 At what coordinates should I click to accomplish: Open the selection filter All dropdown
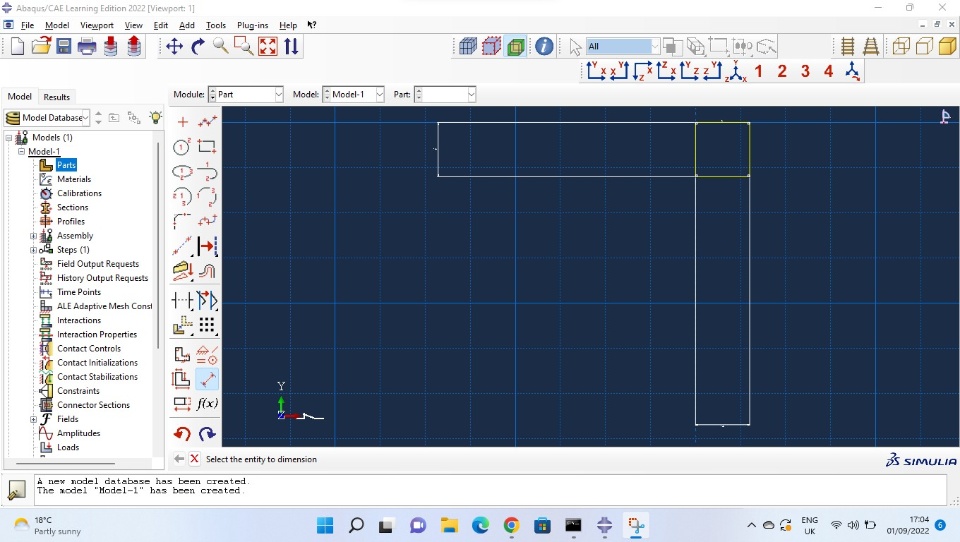pyautogui.click(x=623, y=47)
